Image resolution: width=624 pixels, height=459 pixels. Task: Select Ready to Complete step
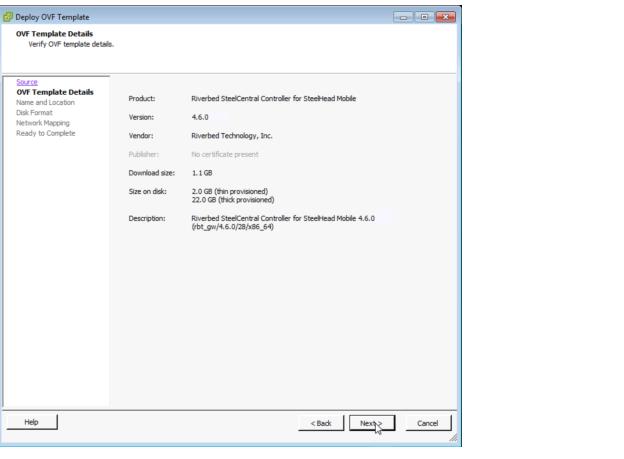(x=45, y=133)
